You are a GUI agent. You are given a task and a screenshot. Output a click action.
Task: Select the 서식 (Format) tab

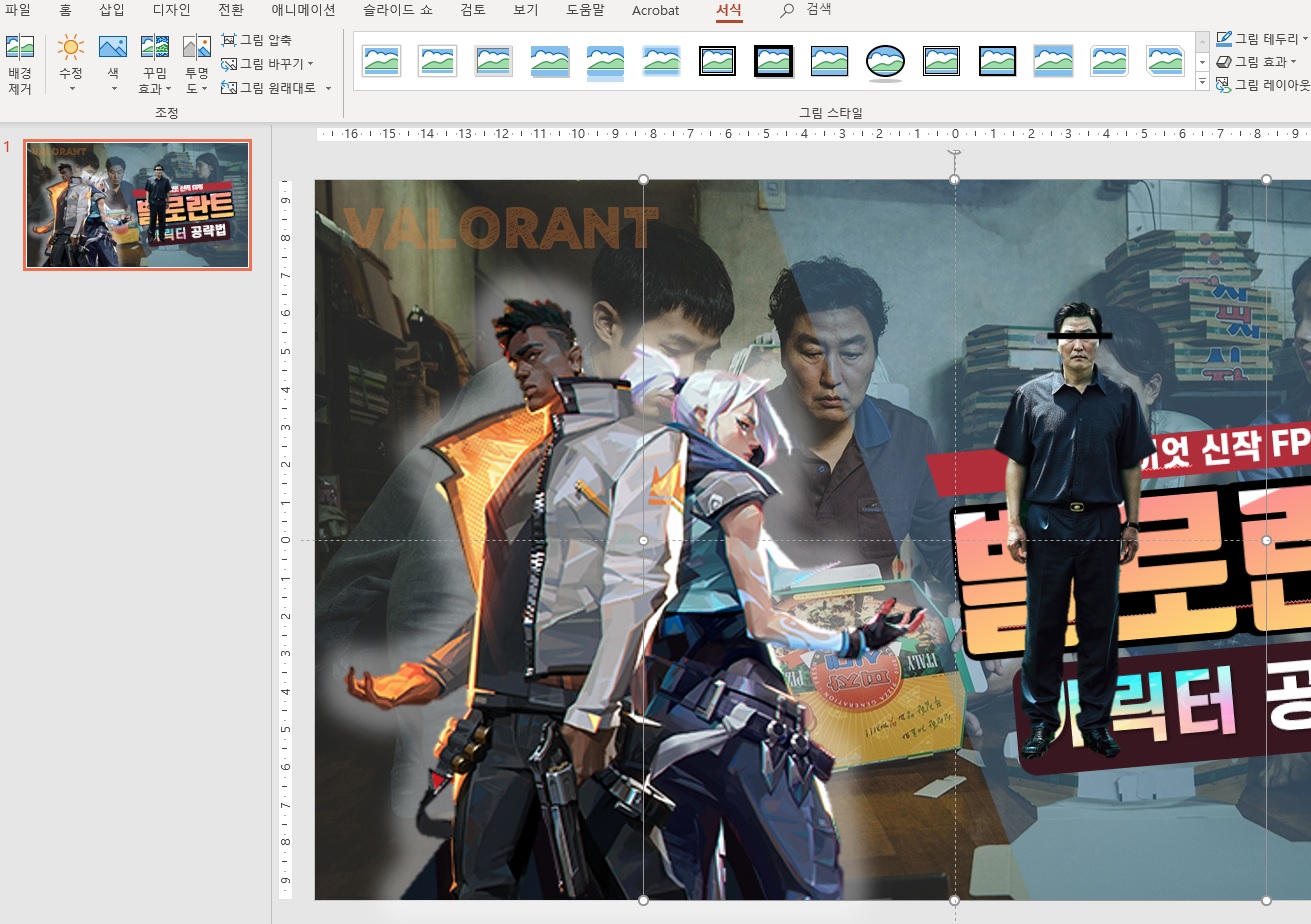729,10
